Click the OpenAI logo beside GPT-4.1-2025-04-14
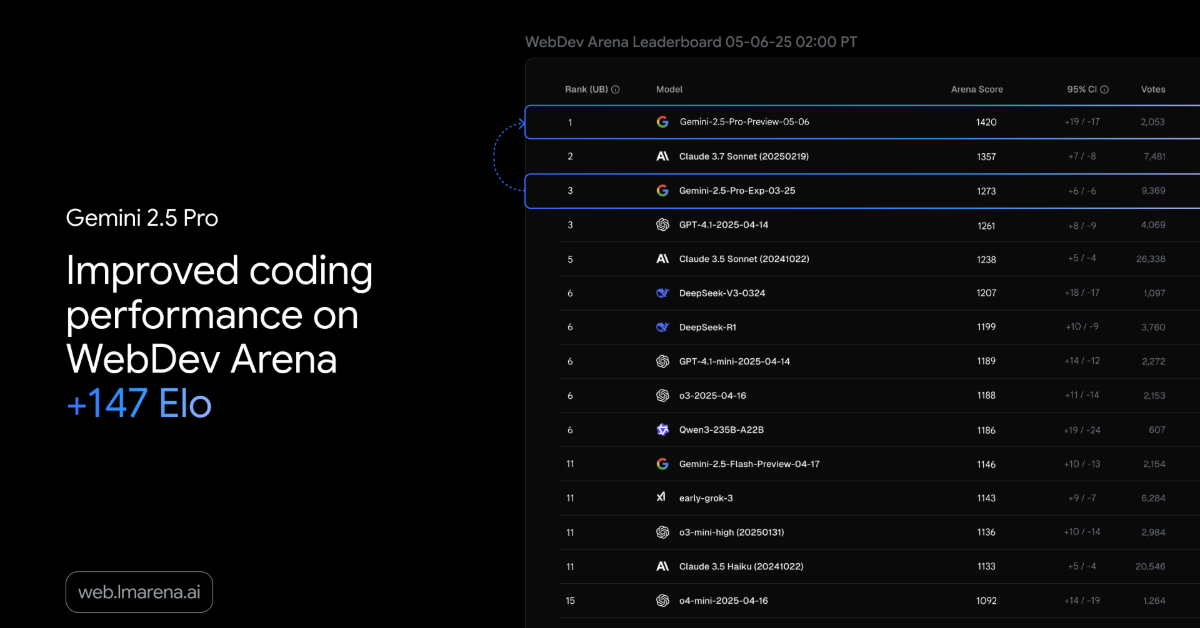 pos(662,225)
